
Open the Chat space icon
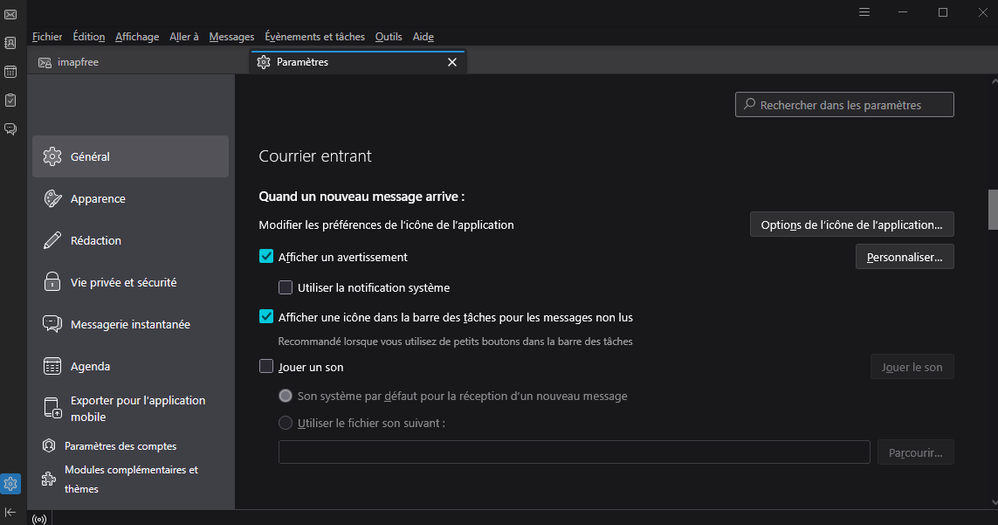[10, 129]
